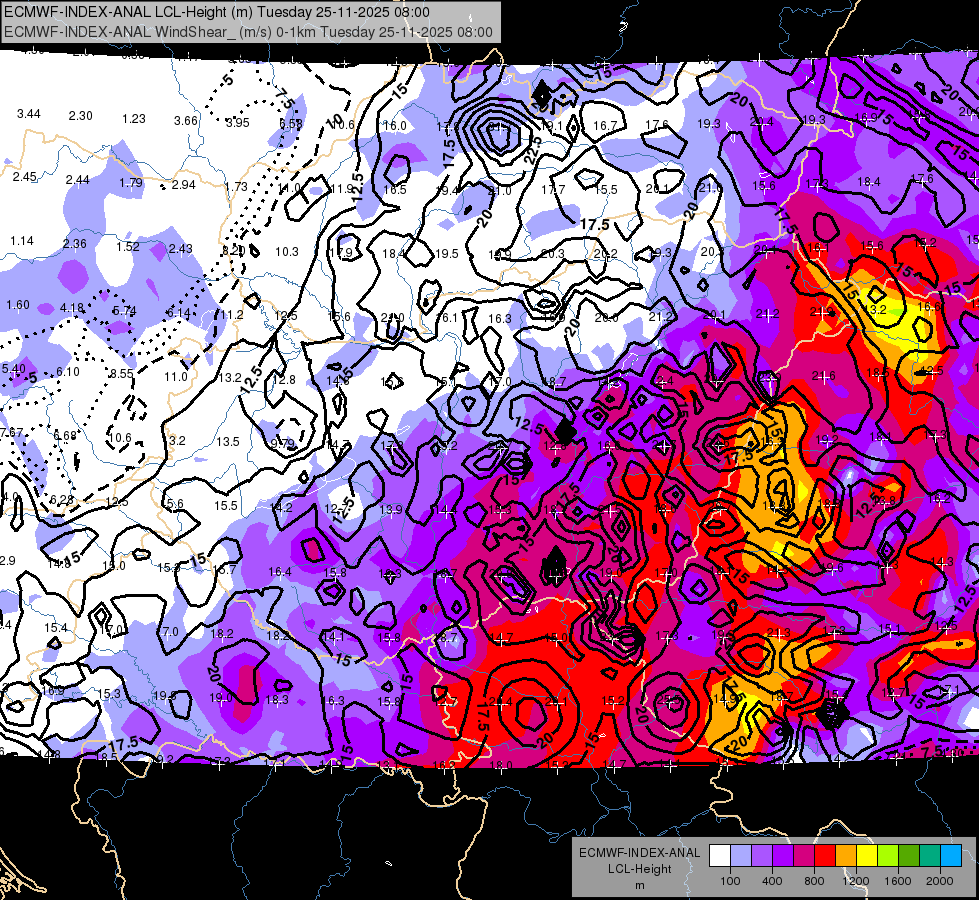This screenshot has height=900, width=979.
Task: Select the red legend color swatch
Action: click(825, 856)
